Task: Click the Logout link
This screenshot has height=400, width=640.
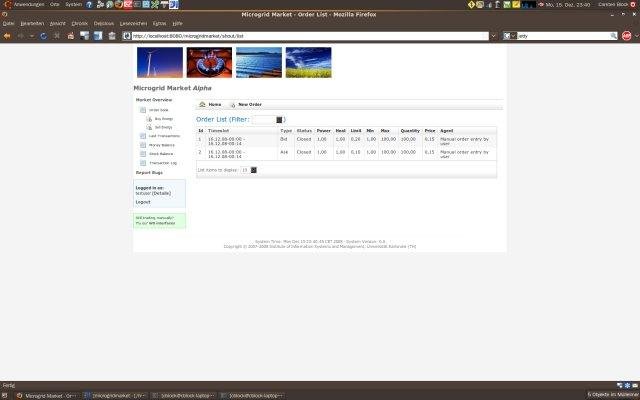Action: pos(143,201)
